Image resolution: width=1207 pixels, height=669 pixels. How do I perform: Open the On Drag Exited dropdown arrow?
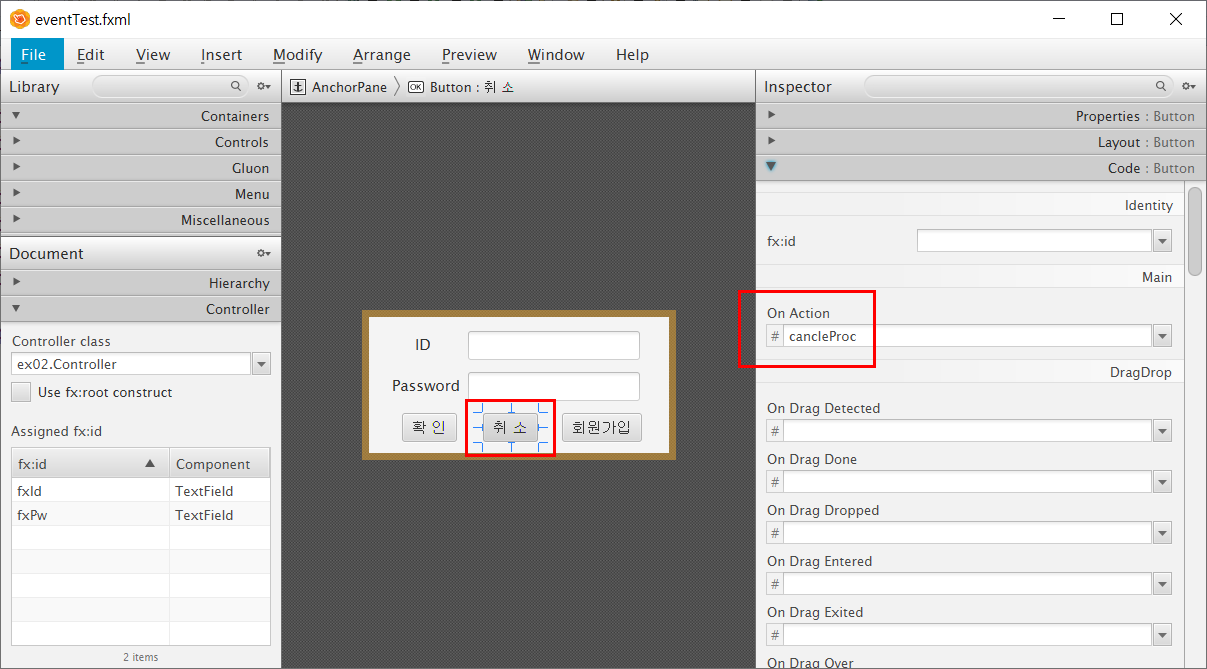[x=1162, y=635]
